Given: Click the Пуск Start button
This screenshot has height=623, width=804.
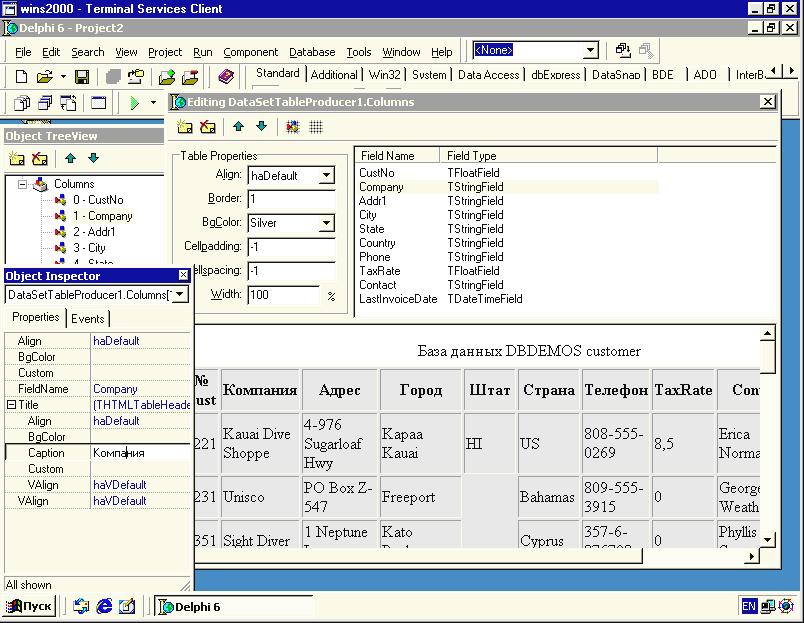Looking at the screenshot, I should 30,606.
